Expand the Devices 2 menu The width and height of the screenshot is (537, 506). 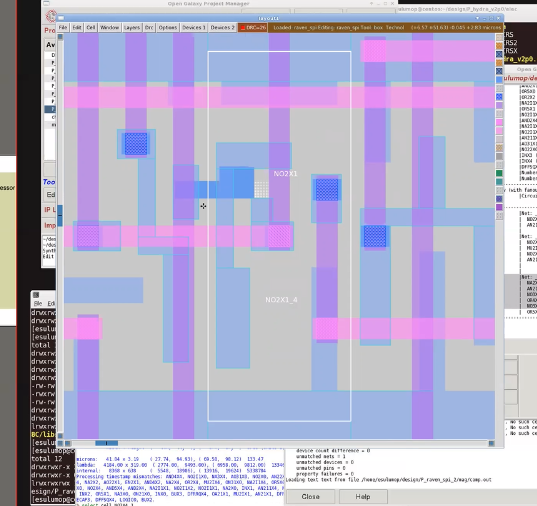pyautogui.click(x=223, y=27)
